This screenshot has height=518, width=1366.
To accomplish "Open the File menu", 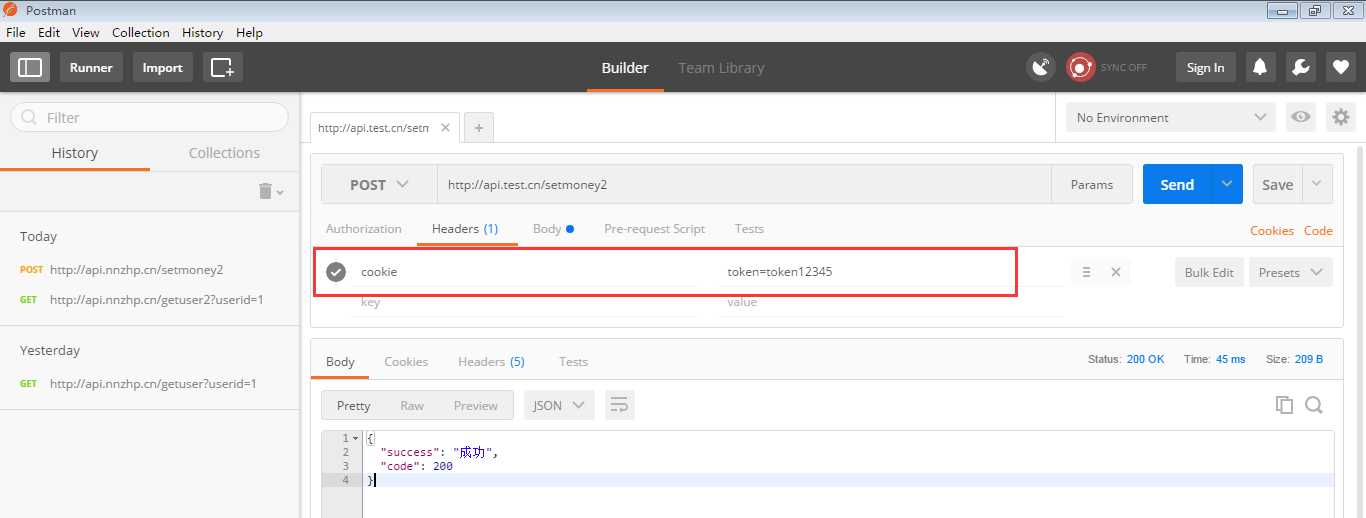I will [16, 32].
